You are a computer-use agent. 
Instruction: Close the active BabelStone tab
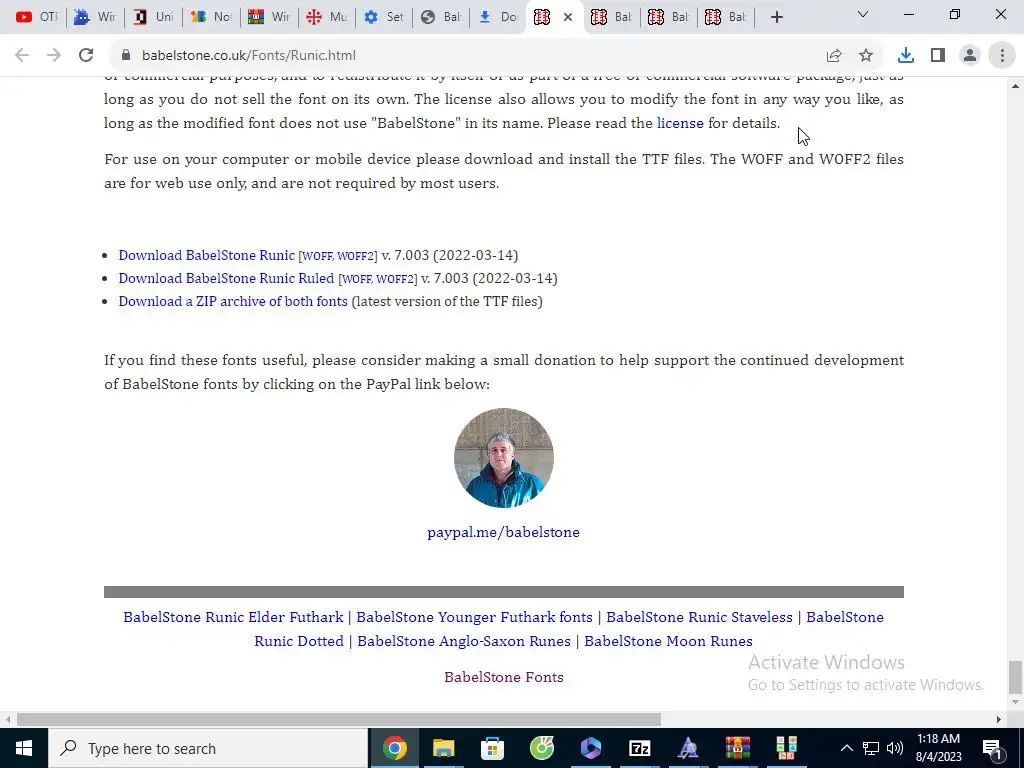tap(568, 17)
